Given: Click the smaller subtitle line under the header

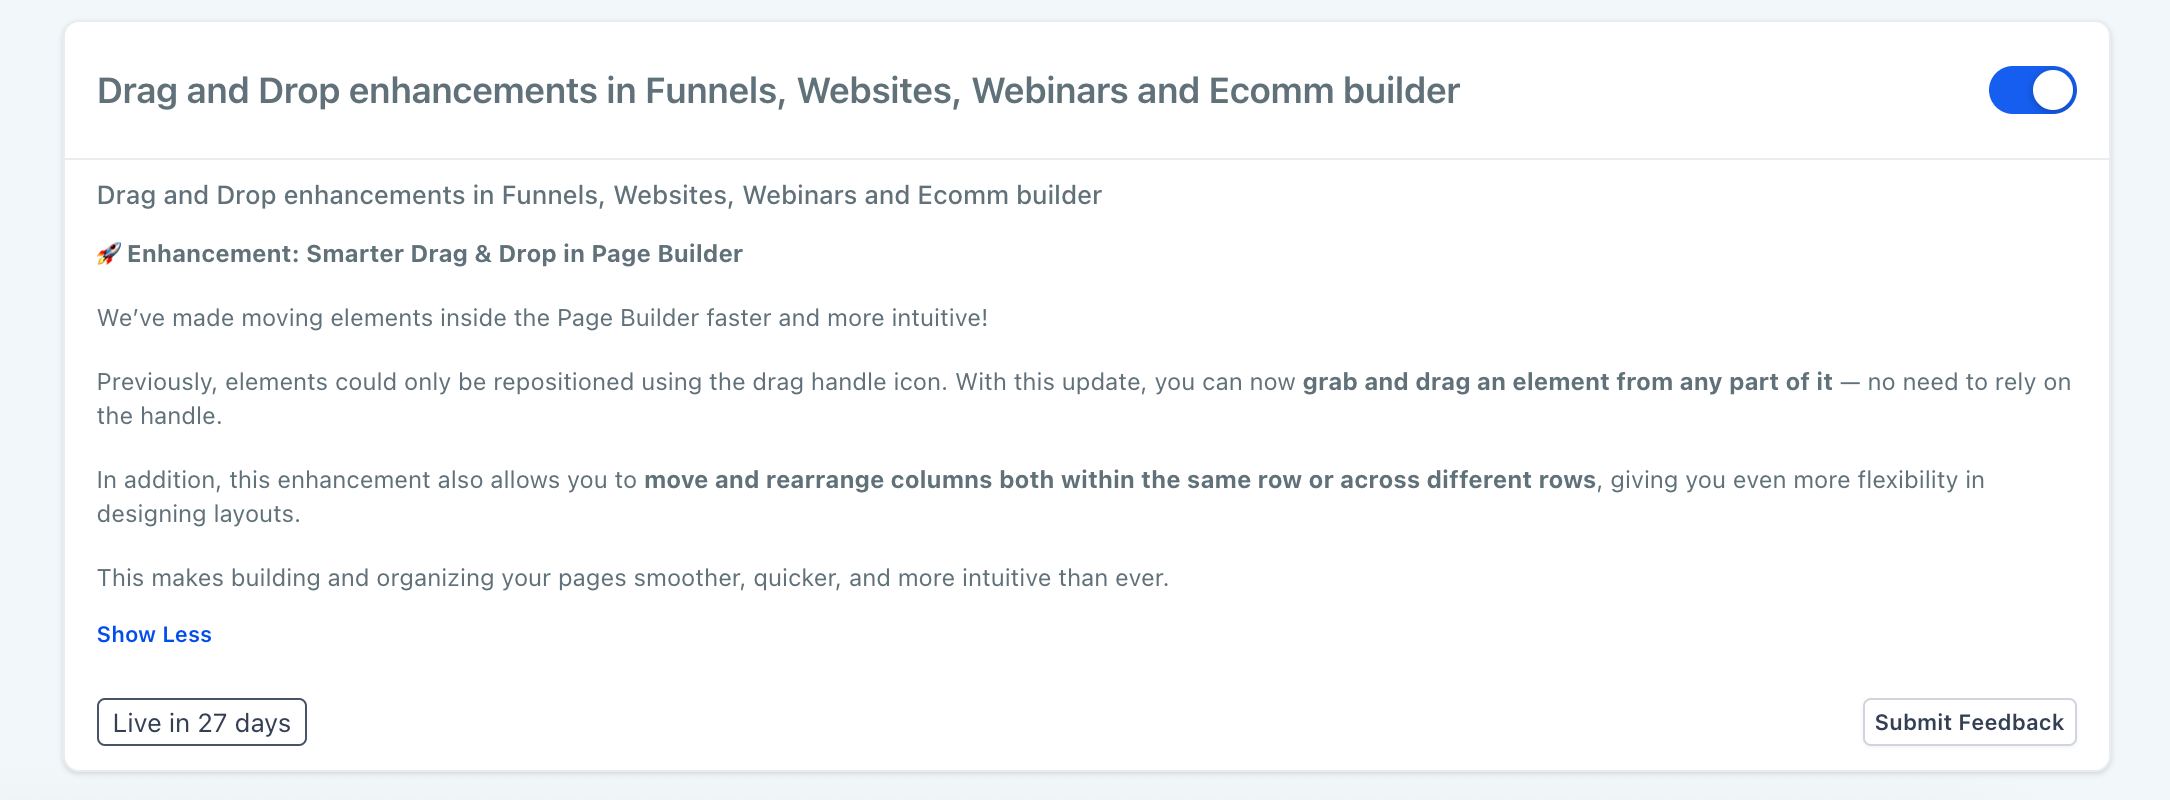Looking at the screenshot, I should [599, 195].
